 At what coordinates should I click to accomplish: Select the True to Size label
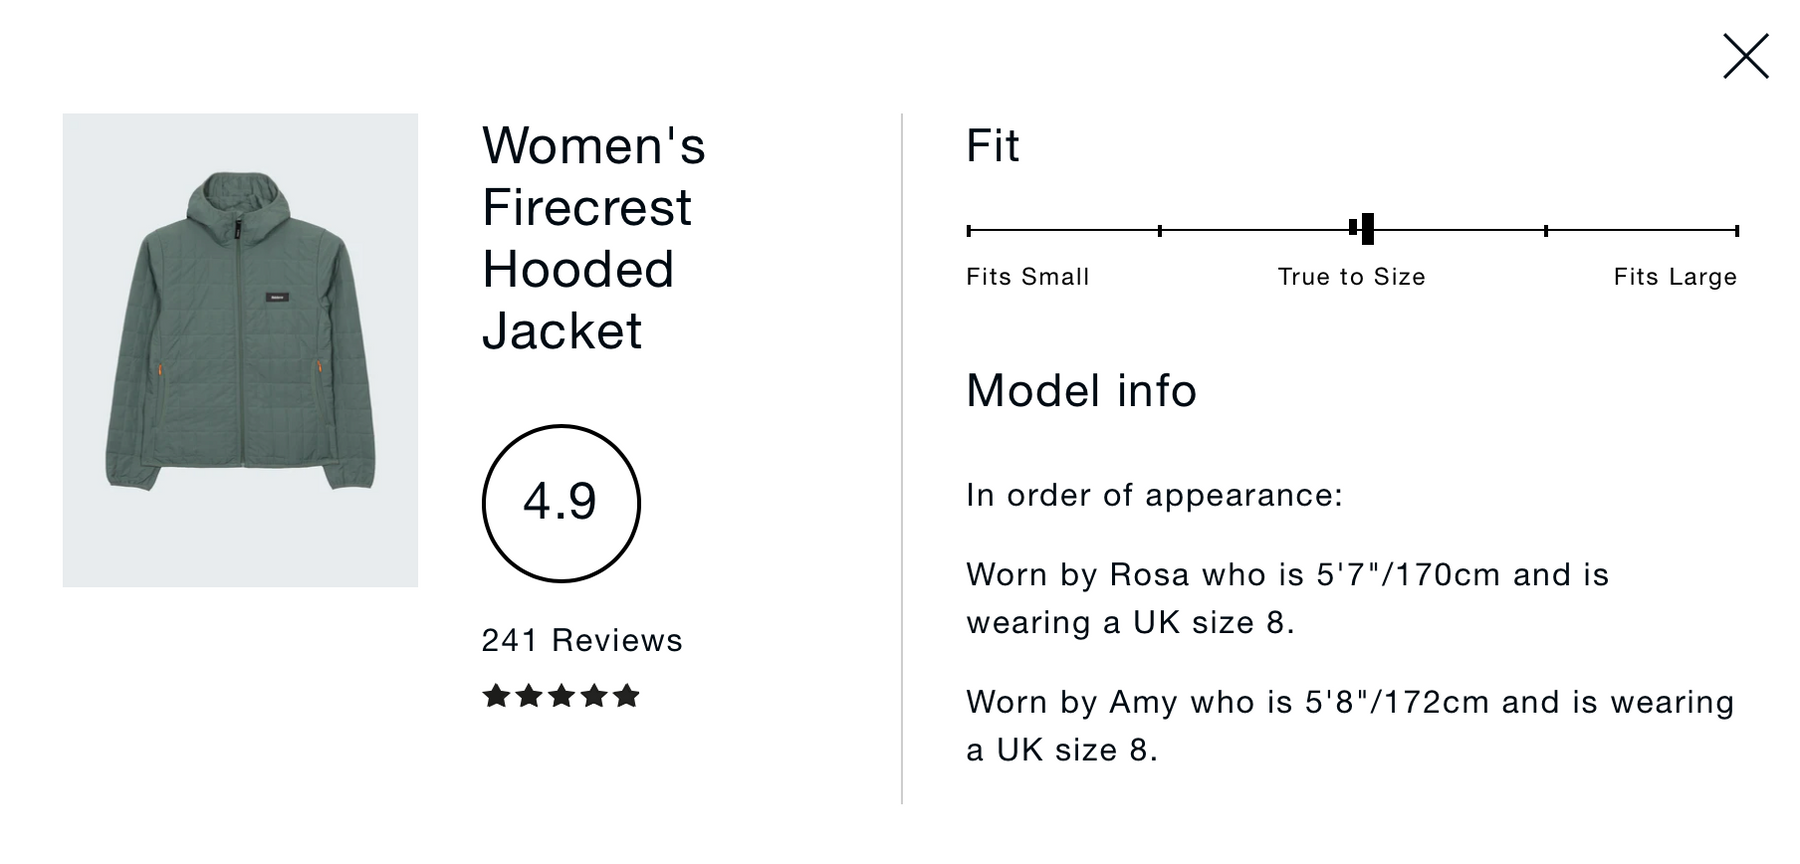coord(1351,277)
